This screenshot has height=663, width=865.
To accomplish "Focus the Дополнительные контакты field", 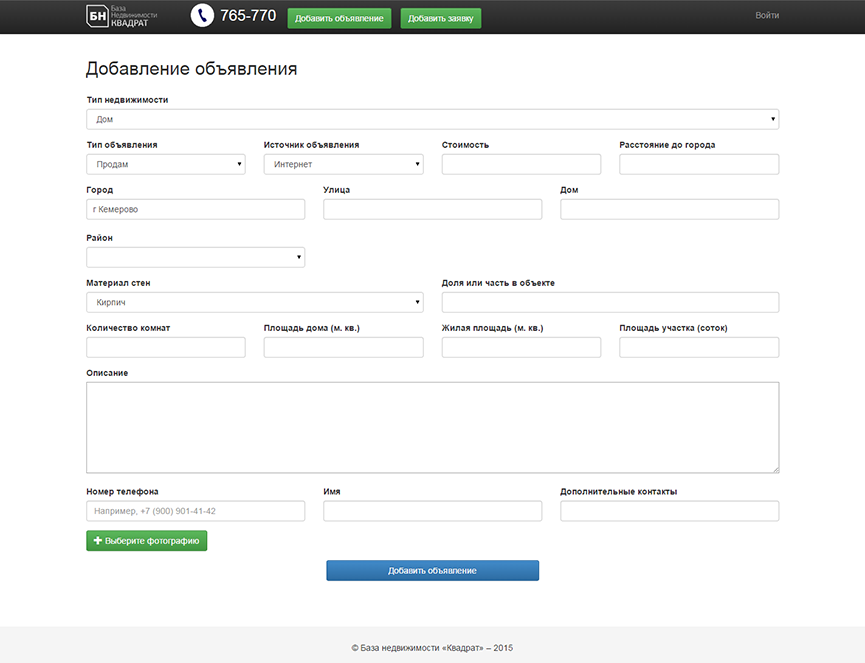I will (670, 511).
